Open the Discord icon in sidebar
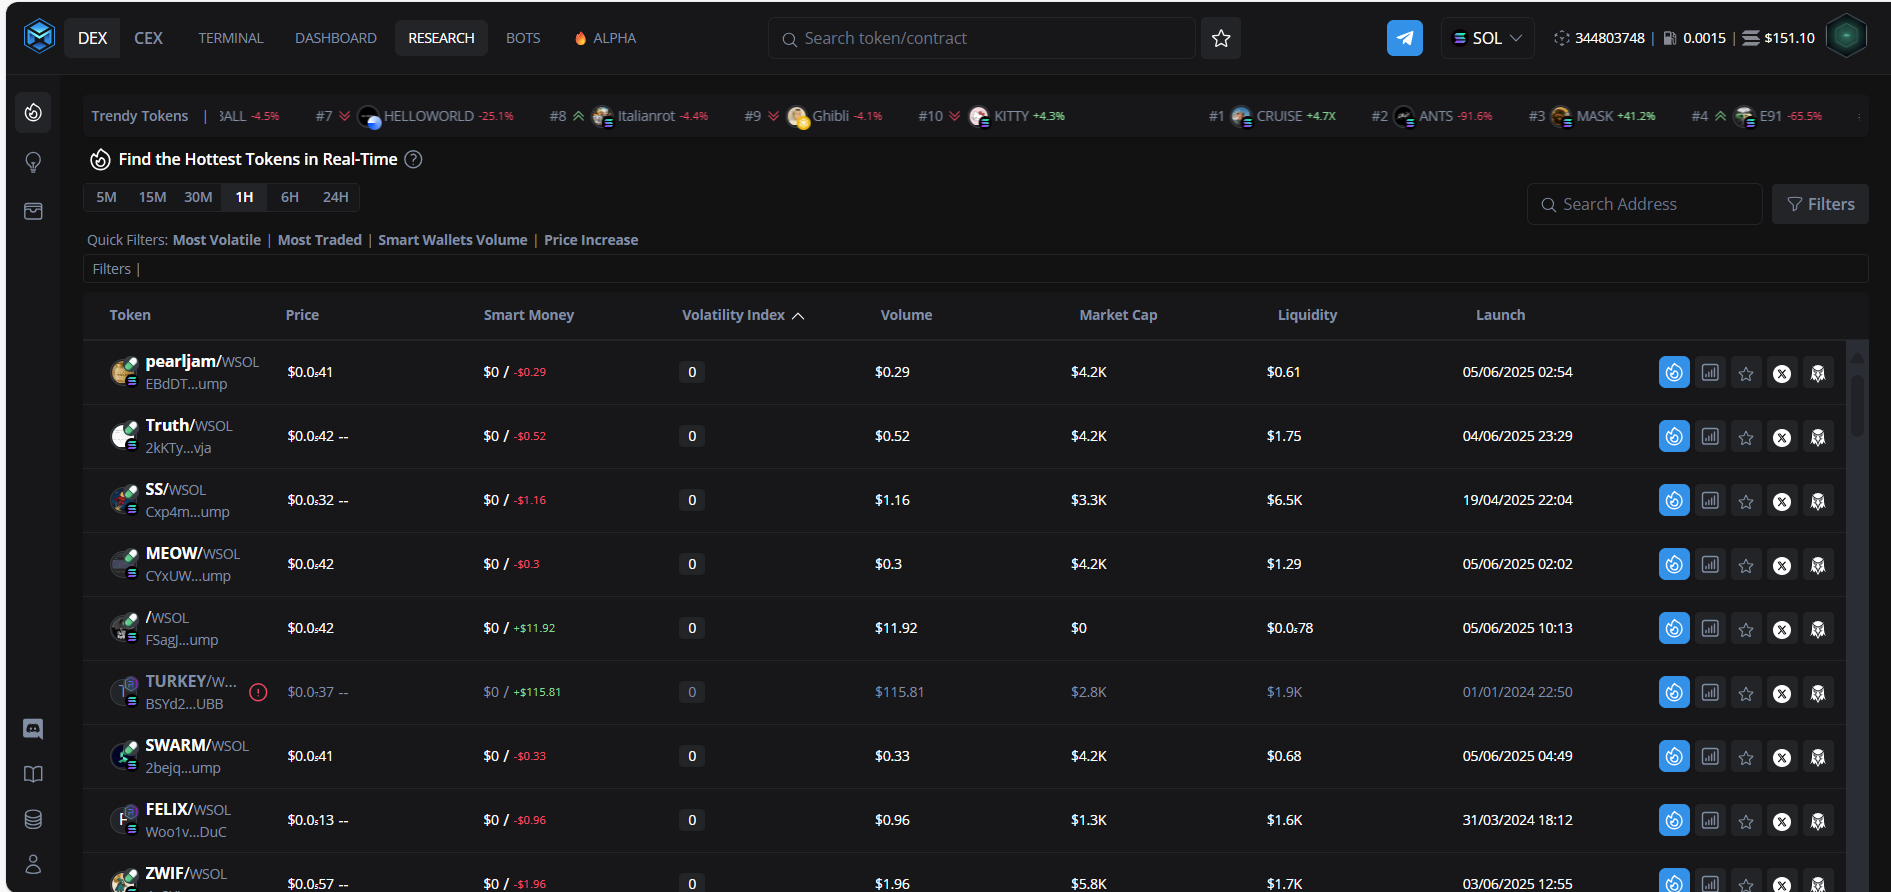The image size is (1891, 892). tap(33, 729)
